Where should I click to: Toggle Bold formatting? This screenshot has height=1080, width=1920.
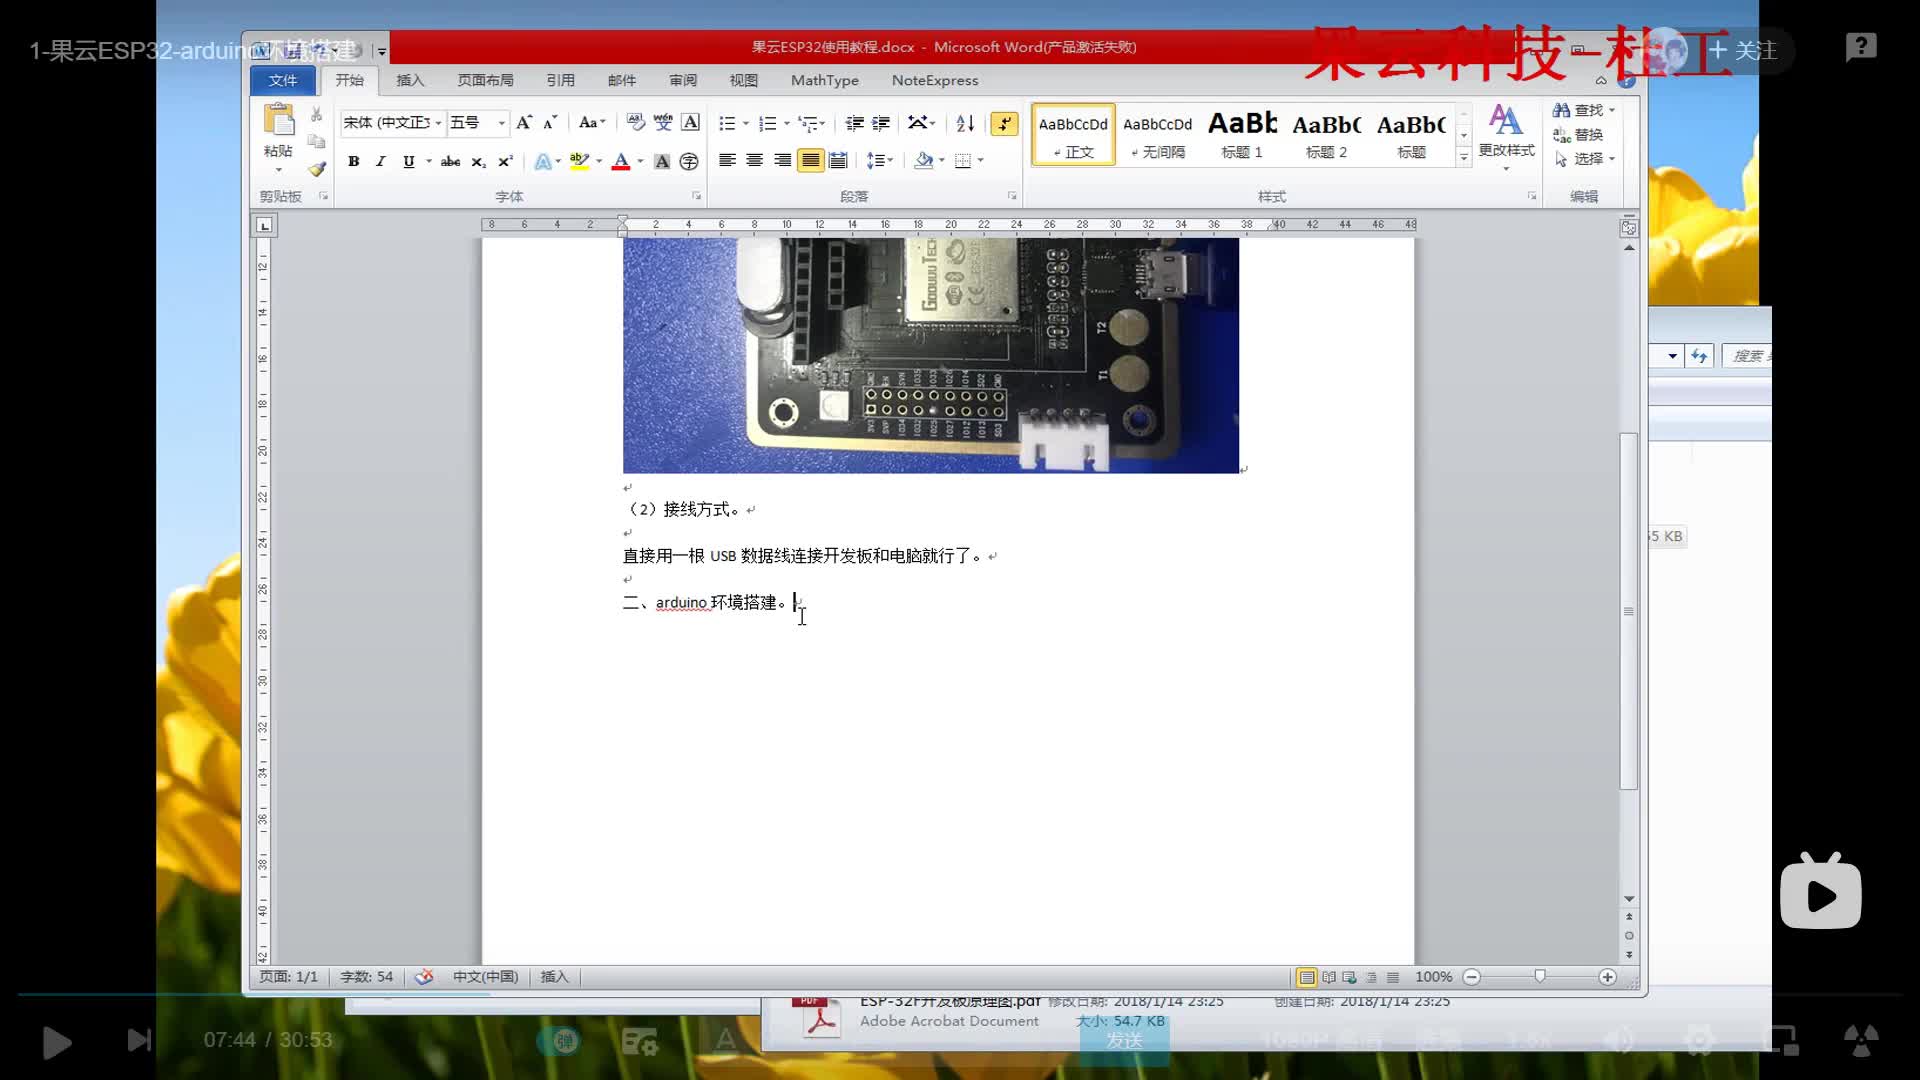coord(353,161)
